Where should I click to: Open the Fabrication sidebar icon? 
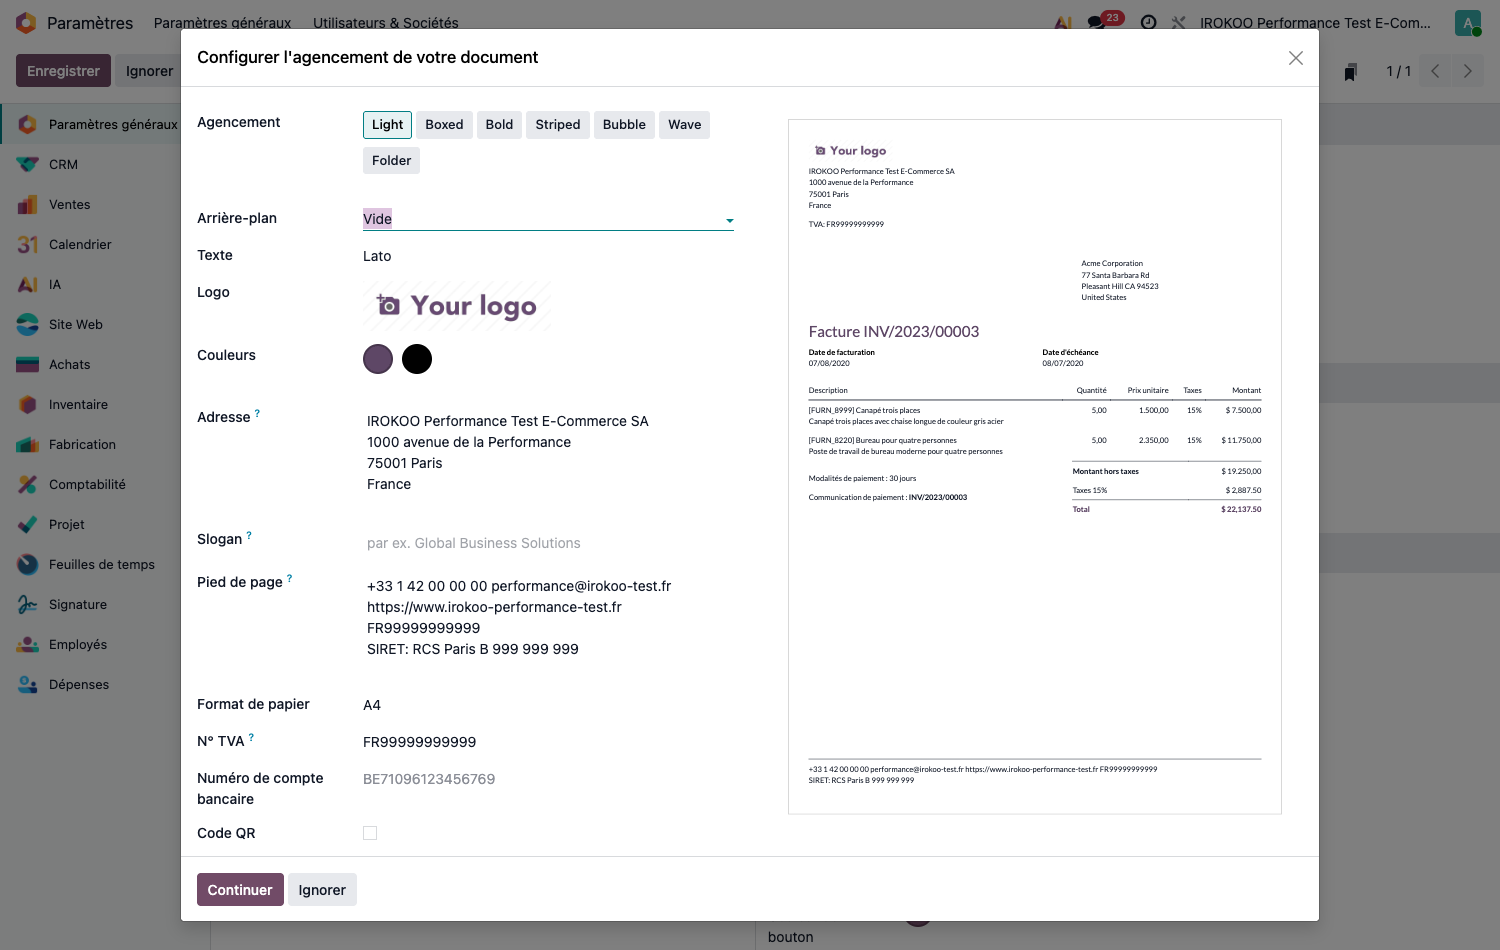click(x=28, y=444)
